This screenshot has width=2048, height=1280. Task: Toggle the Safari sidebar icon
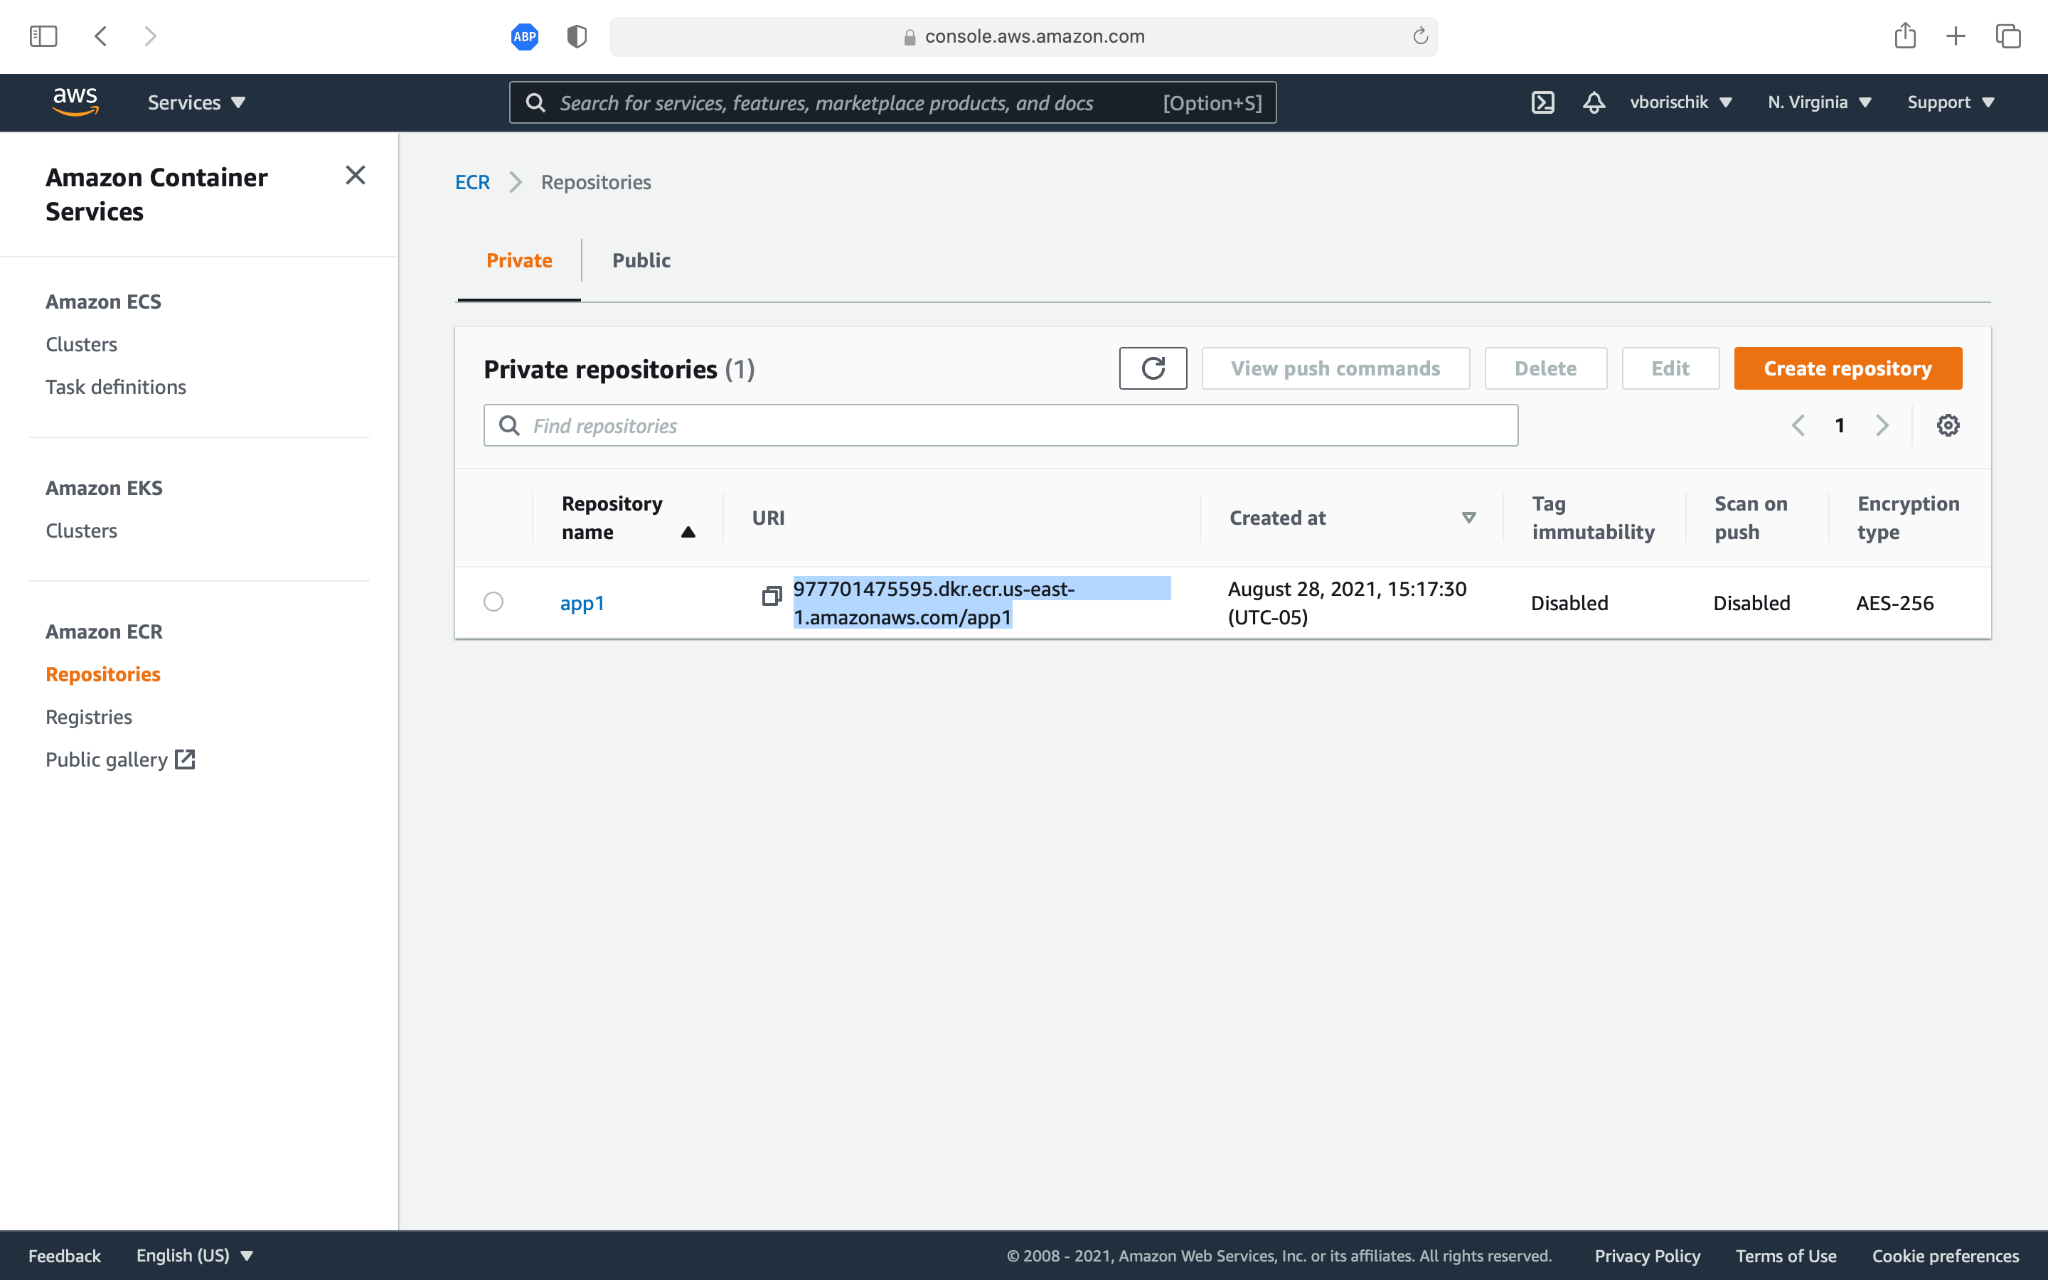coord(43,37)
